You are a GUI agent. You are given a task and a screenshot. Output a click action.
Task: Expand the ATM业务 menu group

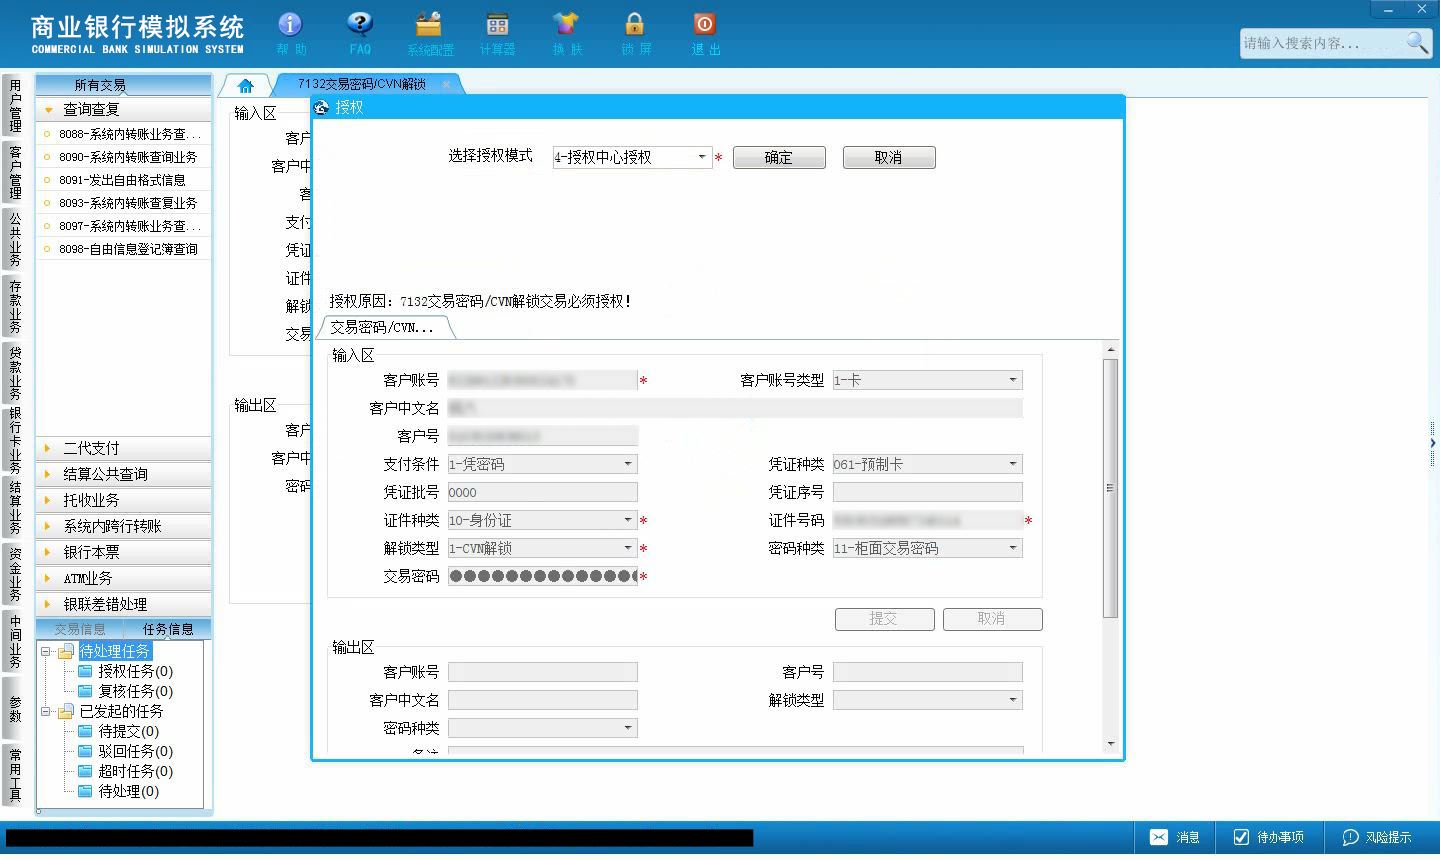124,578
